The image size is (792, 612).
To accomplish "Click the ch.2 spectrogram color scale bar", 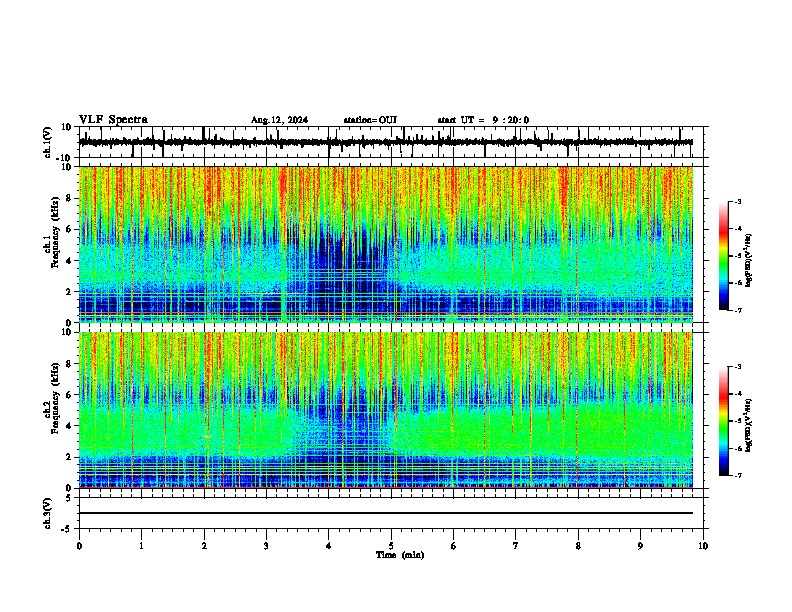I will 724,421.
